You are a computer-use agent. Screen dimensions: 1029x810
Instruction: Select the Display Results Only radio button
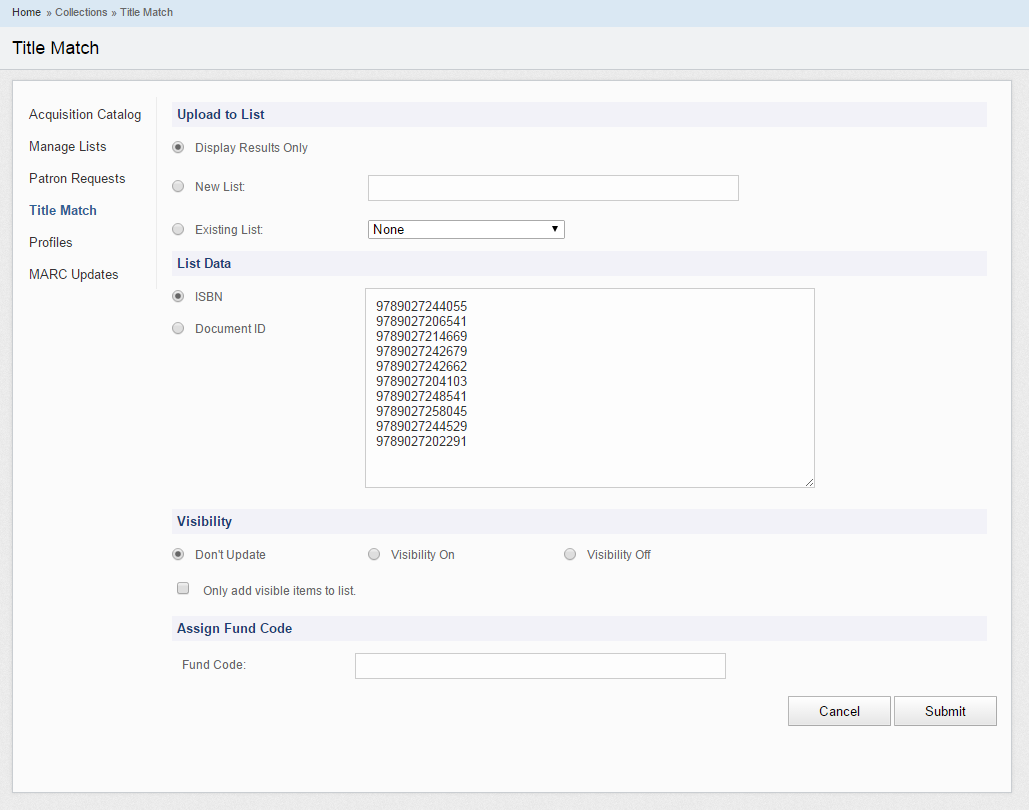pyautogui.click(x=178, y=147)
